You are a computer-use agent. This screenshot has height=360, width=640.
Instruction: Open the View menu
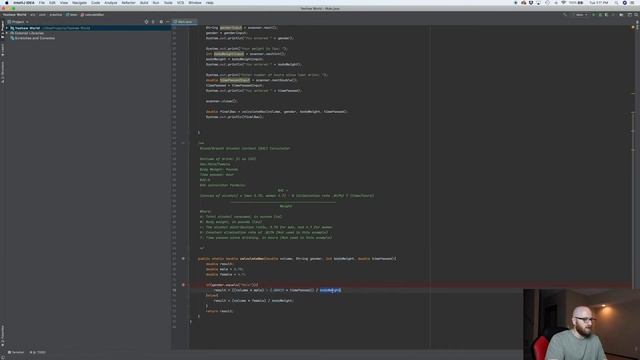[64, 2]
